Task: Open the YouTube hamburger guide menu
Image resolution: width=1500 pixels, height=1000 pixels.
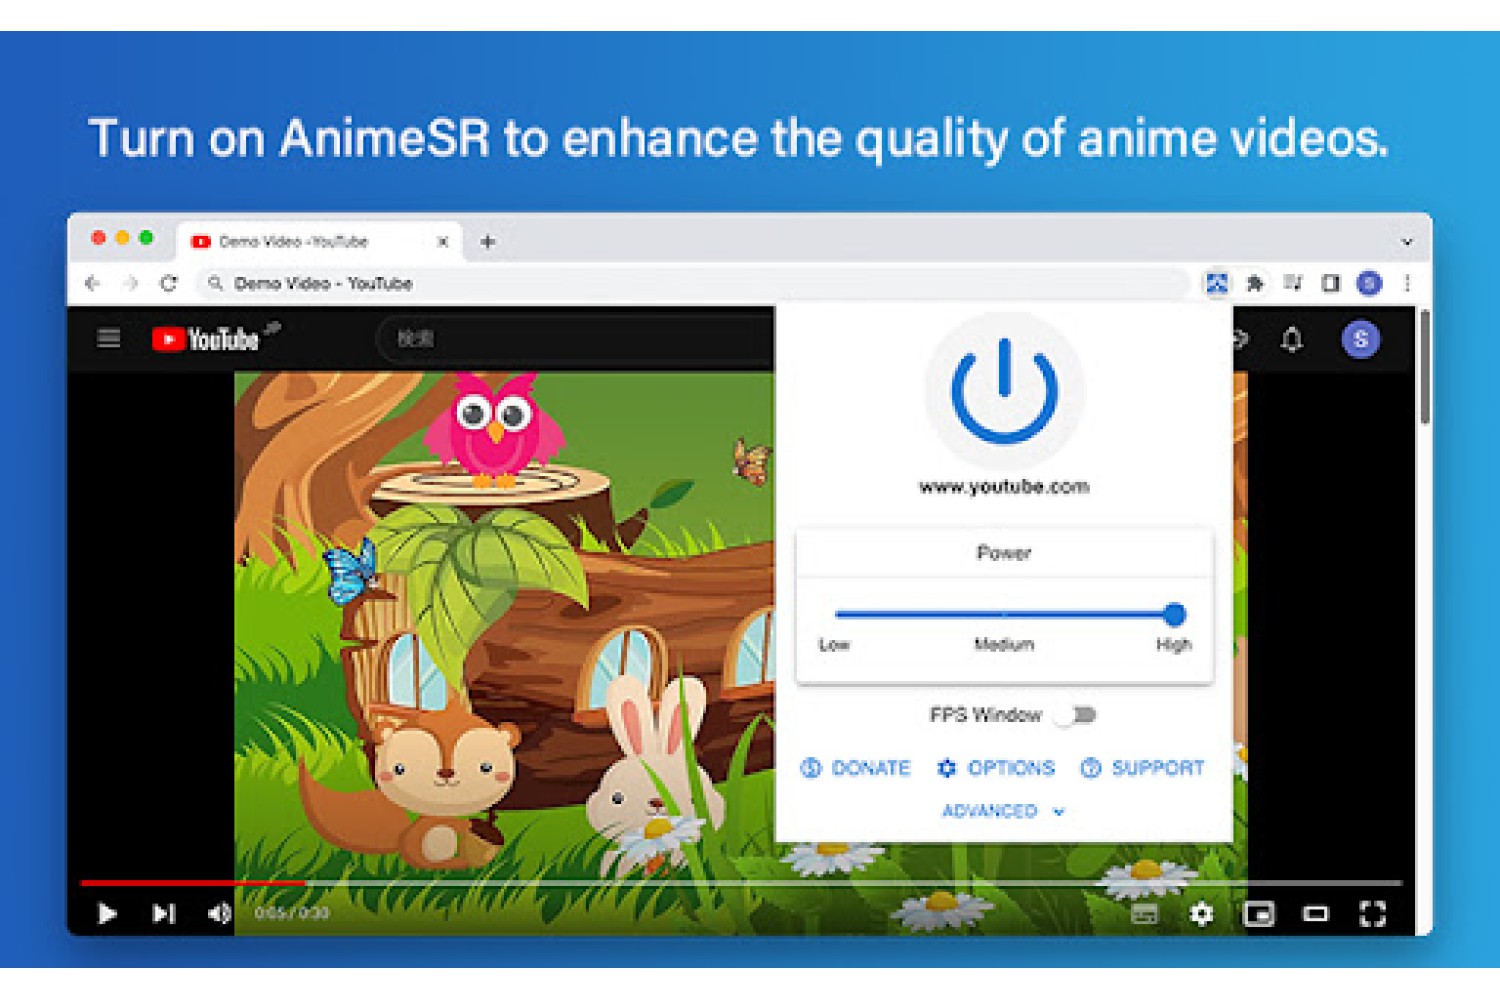Action: click(108, 338)
